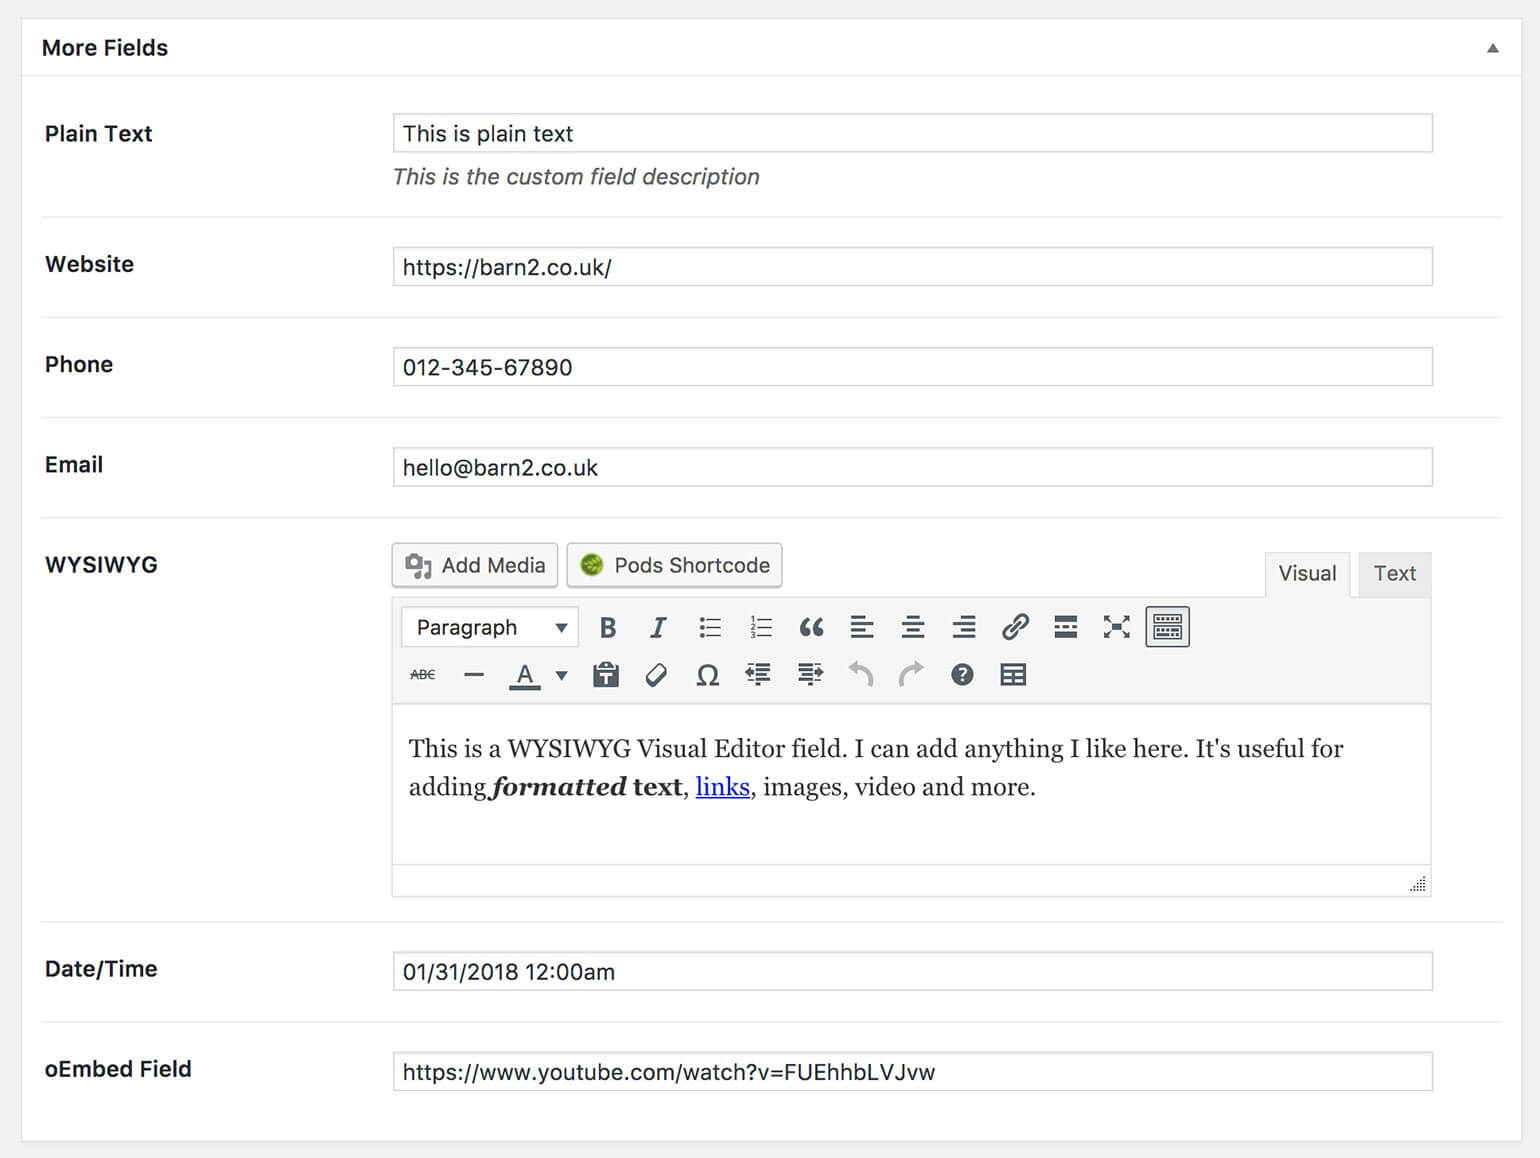Screen dimensions: 1540x1158
Task: Insert a link in the editor
Action: click(1016, 627)
